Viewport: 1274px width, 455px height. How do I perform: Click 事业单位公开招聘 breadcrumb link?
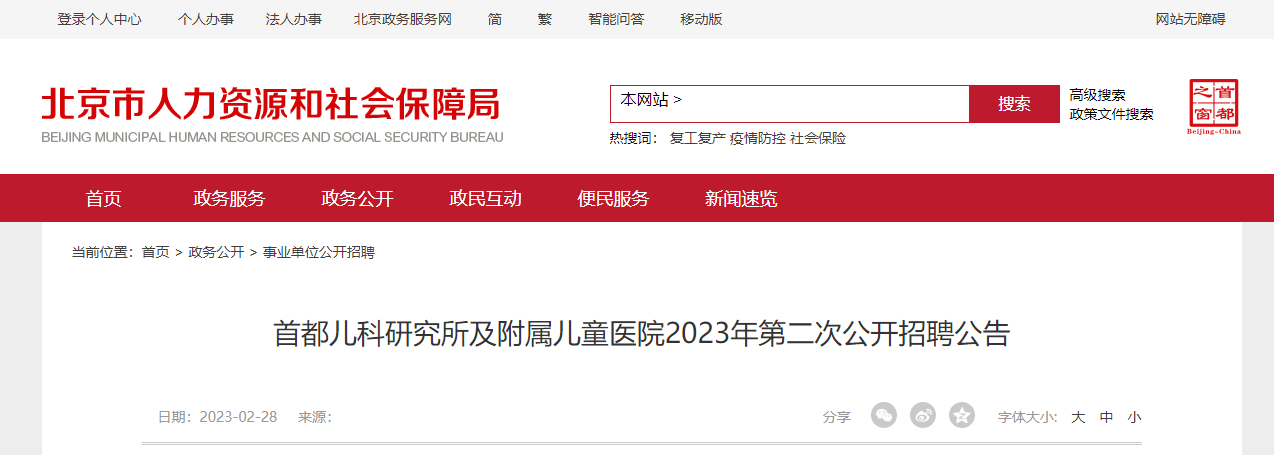(318, 252)
